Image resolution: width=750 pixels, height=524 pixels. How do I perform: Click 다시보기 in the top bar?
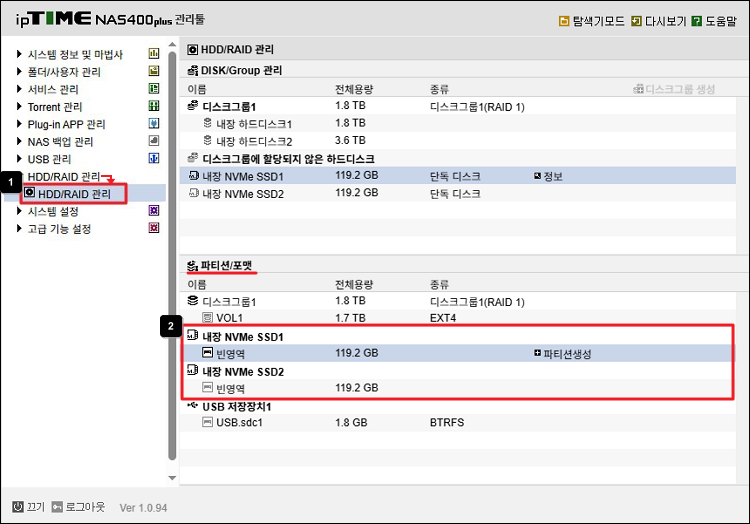tap(658, 20)
